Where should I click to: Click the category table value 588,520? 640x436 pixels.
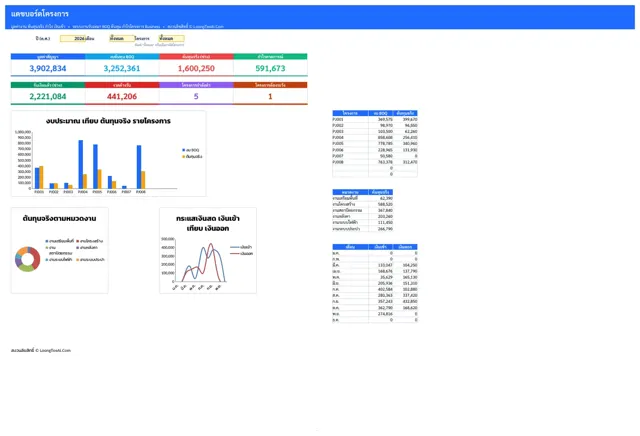tap(385, 204)
